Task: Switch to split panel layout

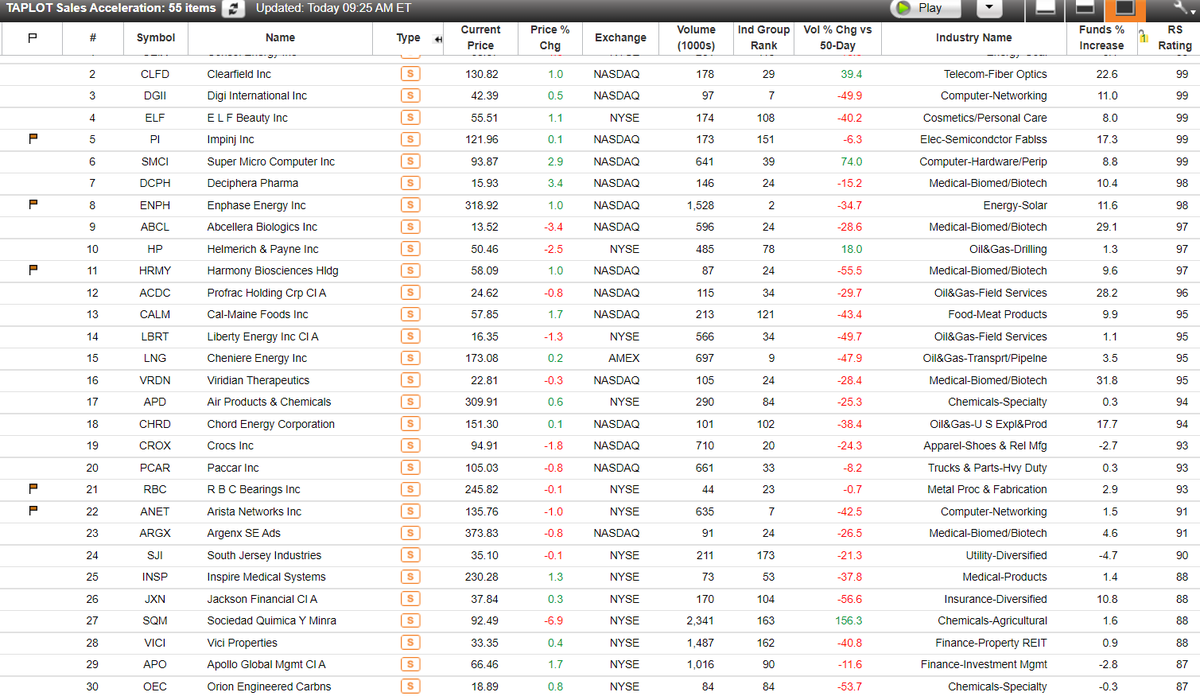Action: tap(1084, 8)
